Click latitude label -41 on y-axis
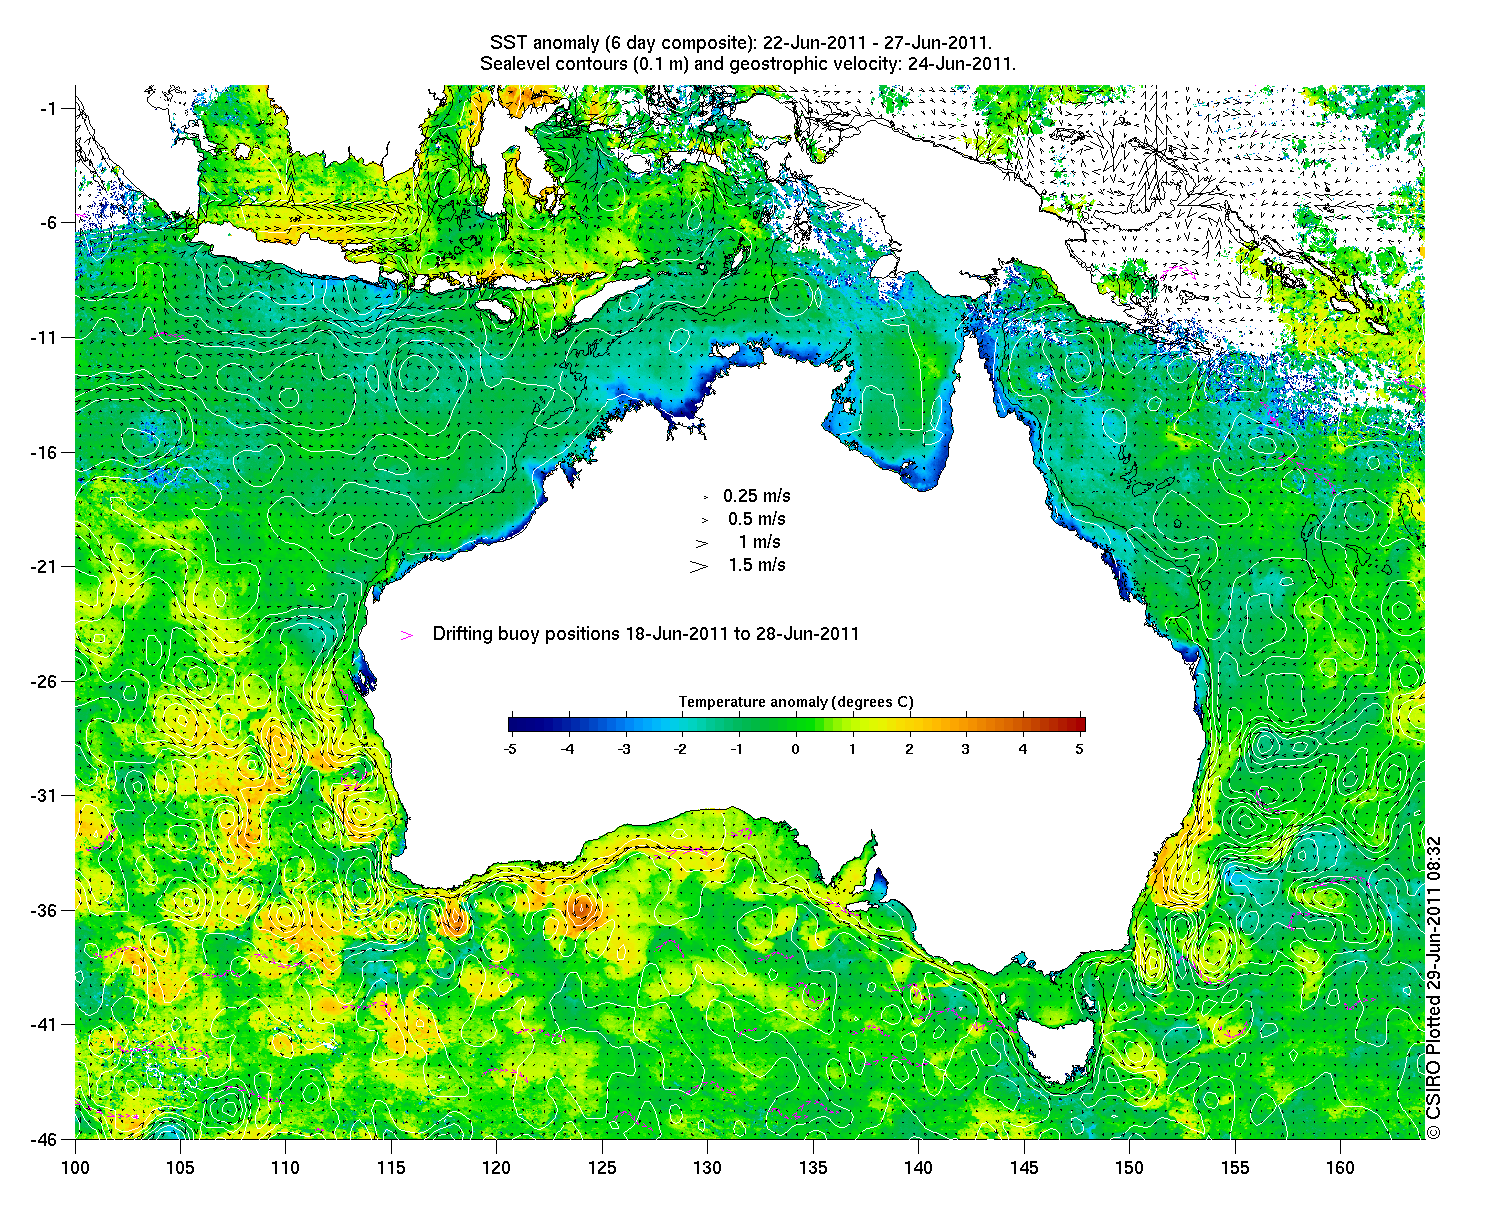1500x1225 pixels. (47, 1025)
